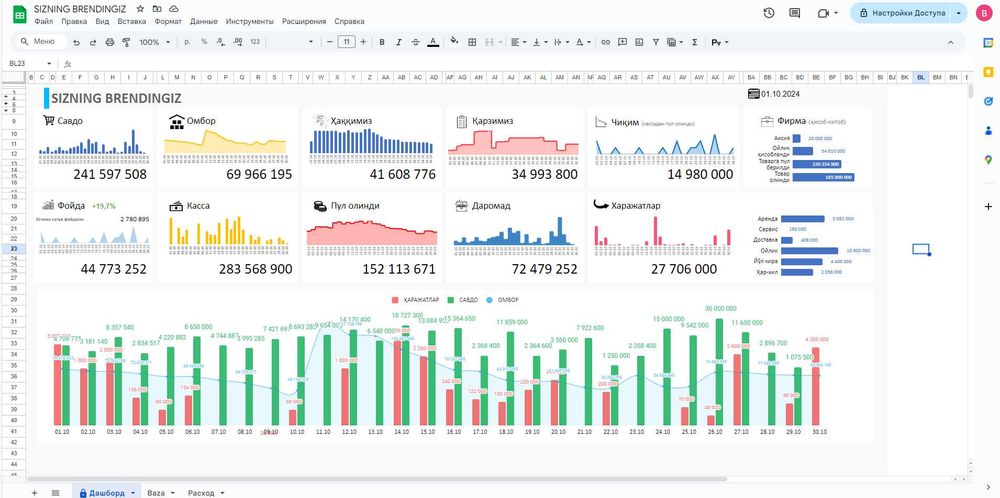Activate the paint format tool
Screen dimensions: 1000x498
pyautogui.click(x=126, y=42)
